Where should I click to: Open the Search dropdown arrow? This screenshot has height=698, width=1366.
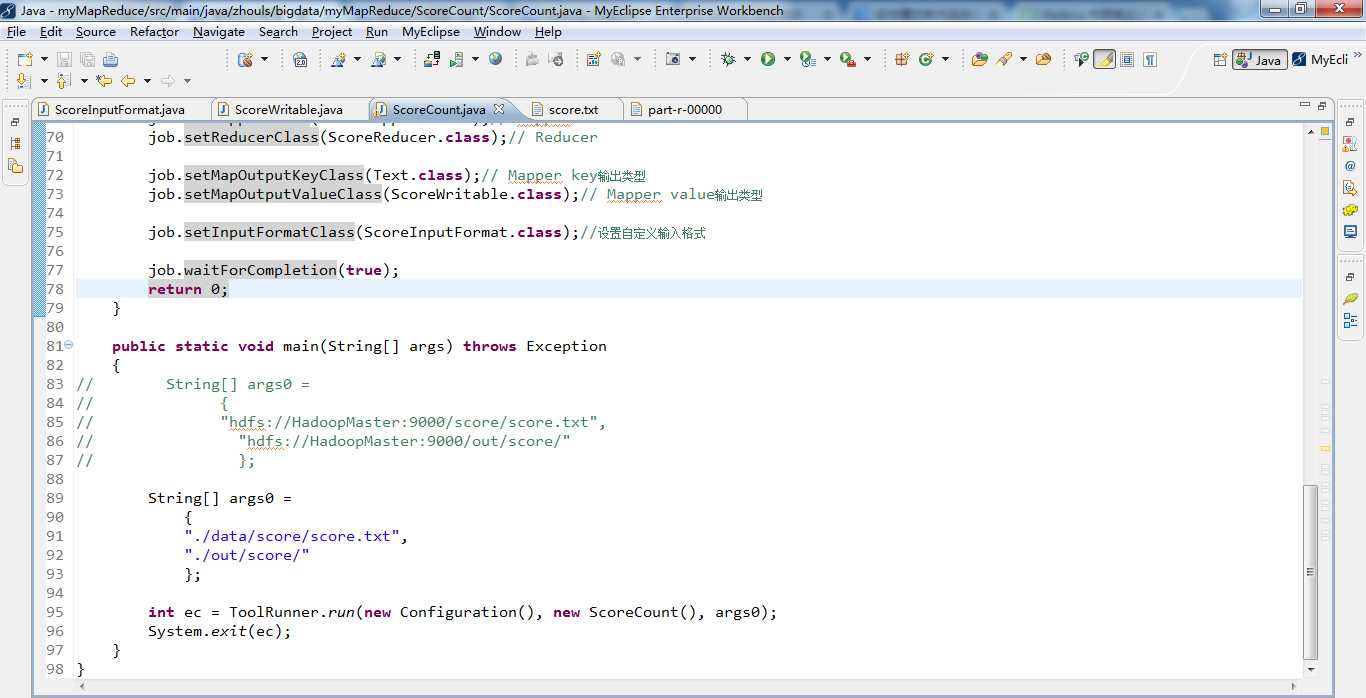tap(1023, 59)
